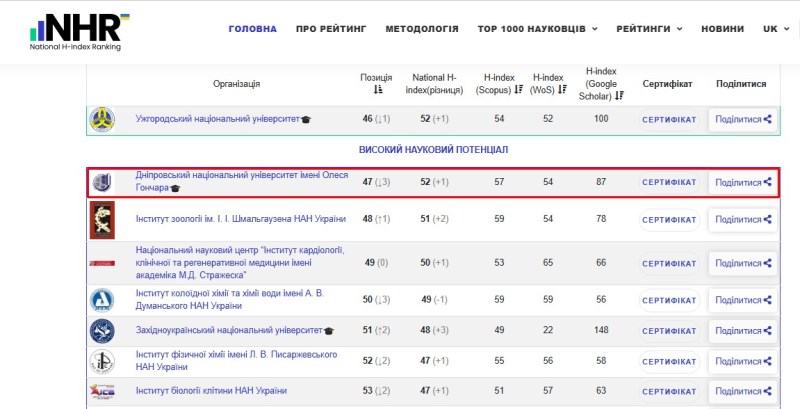Click Інститут зоології organization logo

tap(102, 219)
